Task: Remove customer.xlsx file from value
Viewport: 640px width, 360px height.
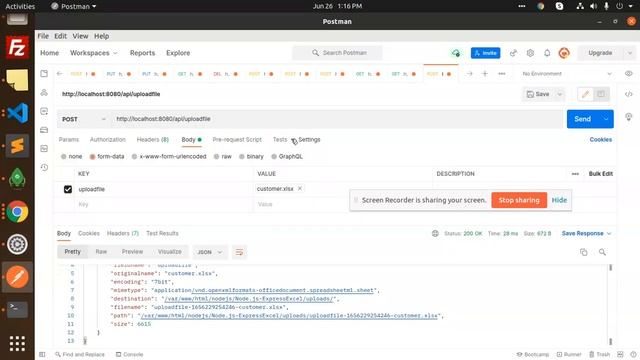Action: 300,189
